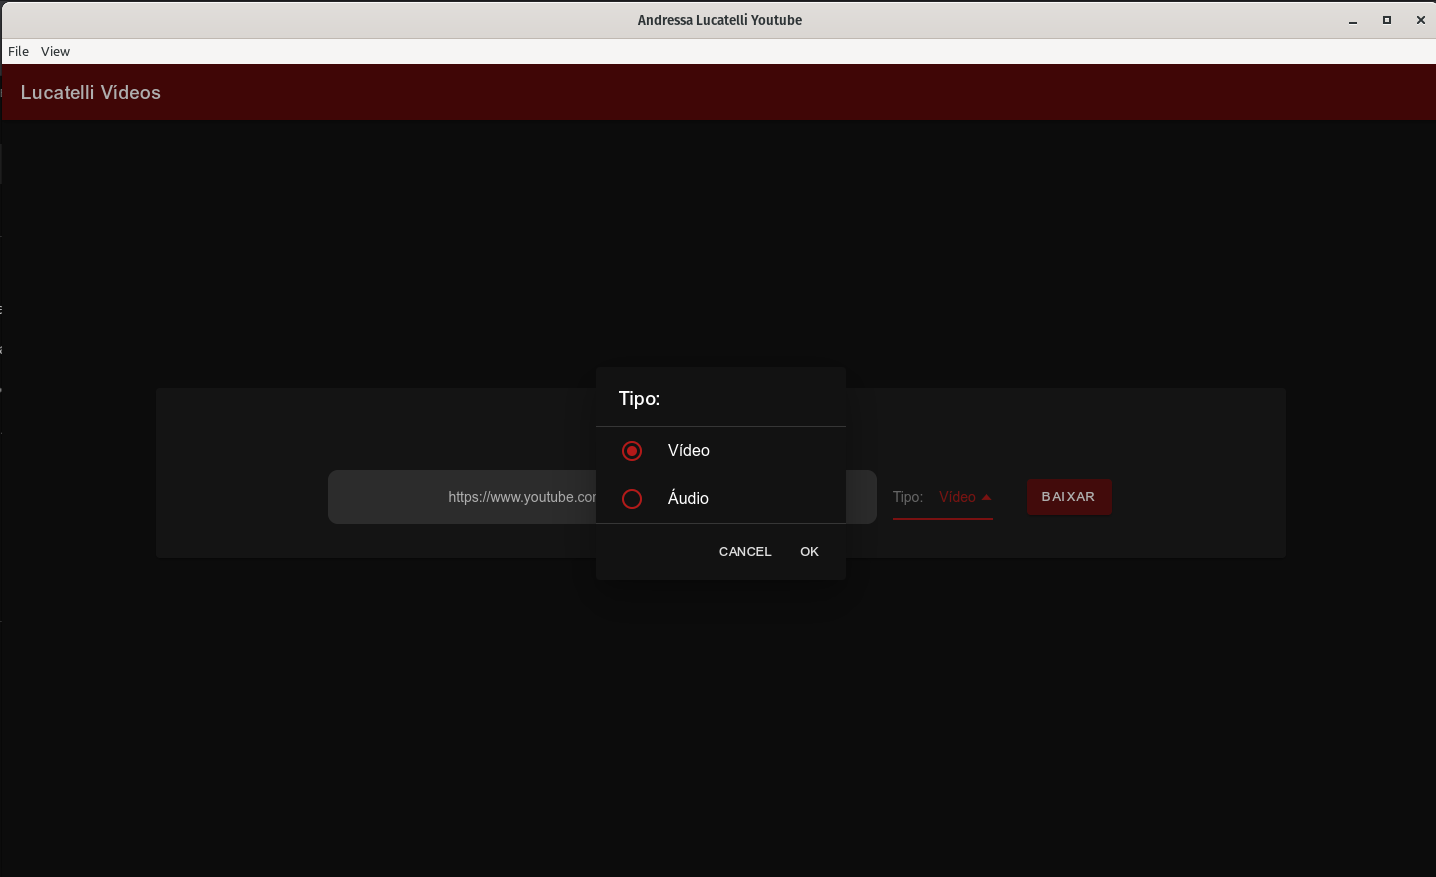This screenshot has width=1436, height=877.
Task: Click the Áudio radio circle icon
Action: pyautogui.click(x=632, y=498)
